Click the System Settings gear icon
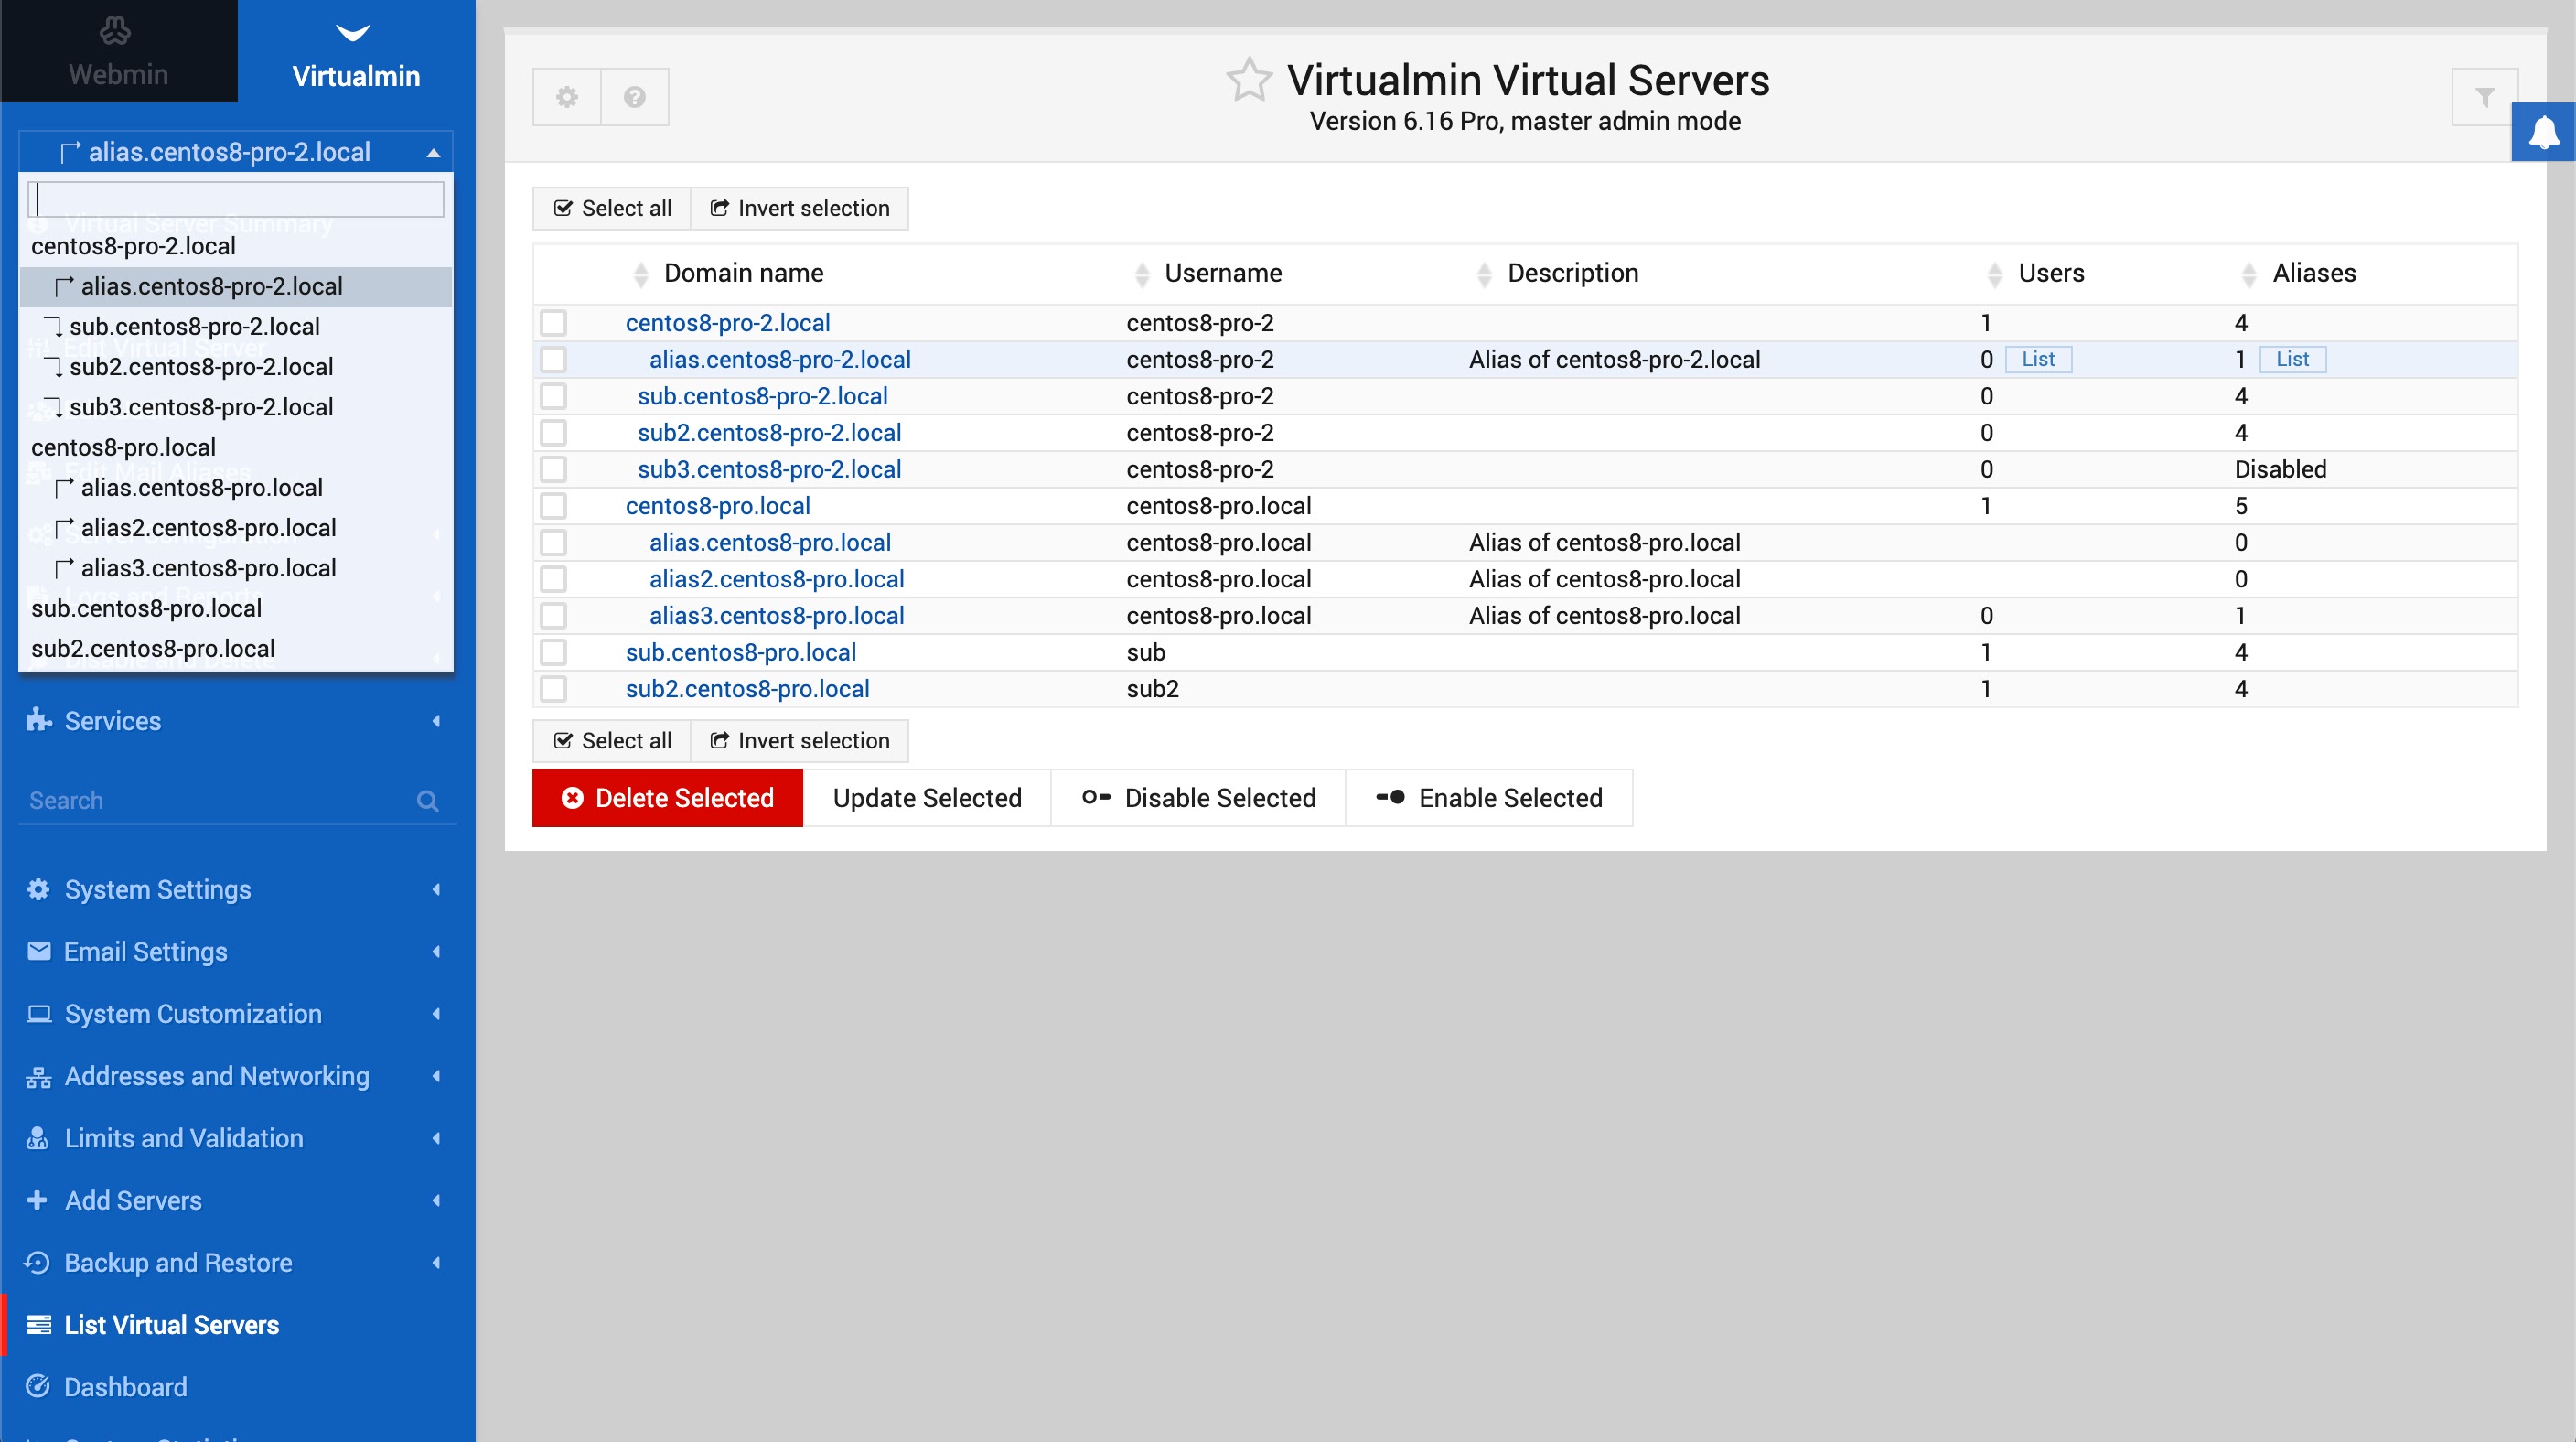This screenshot has width=2576, height=1442. (x=39, y=889)
